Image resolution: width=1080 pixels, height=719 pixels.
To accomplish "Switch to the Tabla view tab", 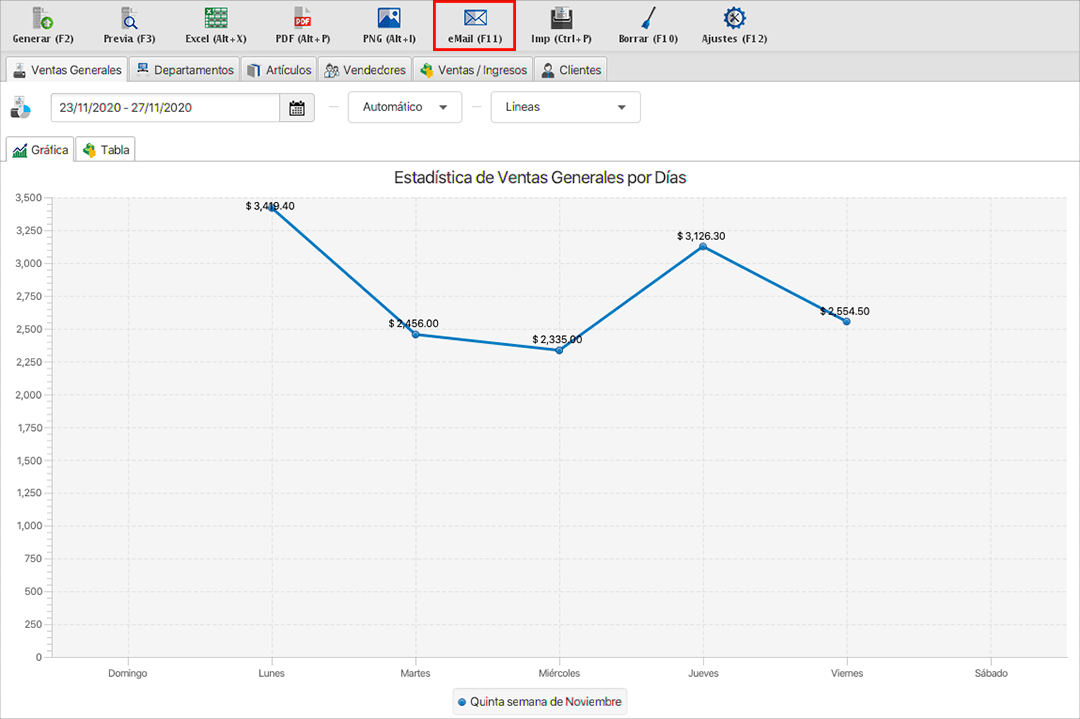I will (106, 150).
